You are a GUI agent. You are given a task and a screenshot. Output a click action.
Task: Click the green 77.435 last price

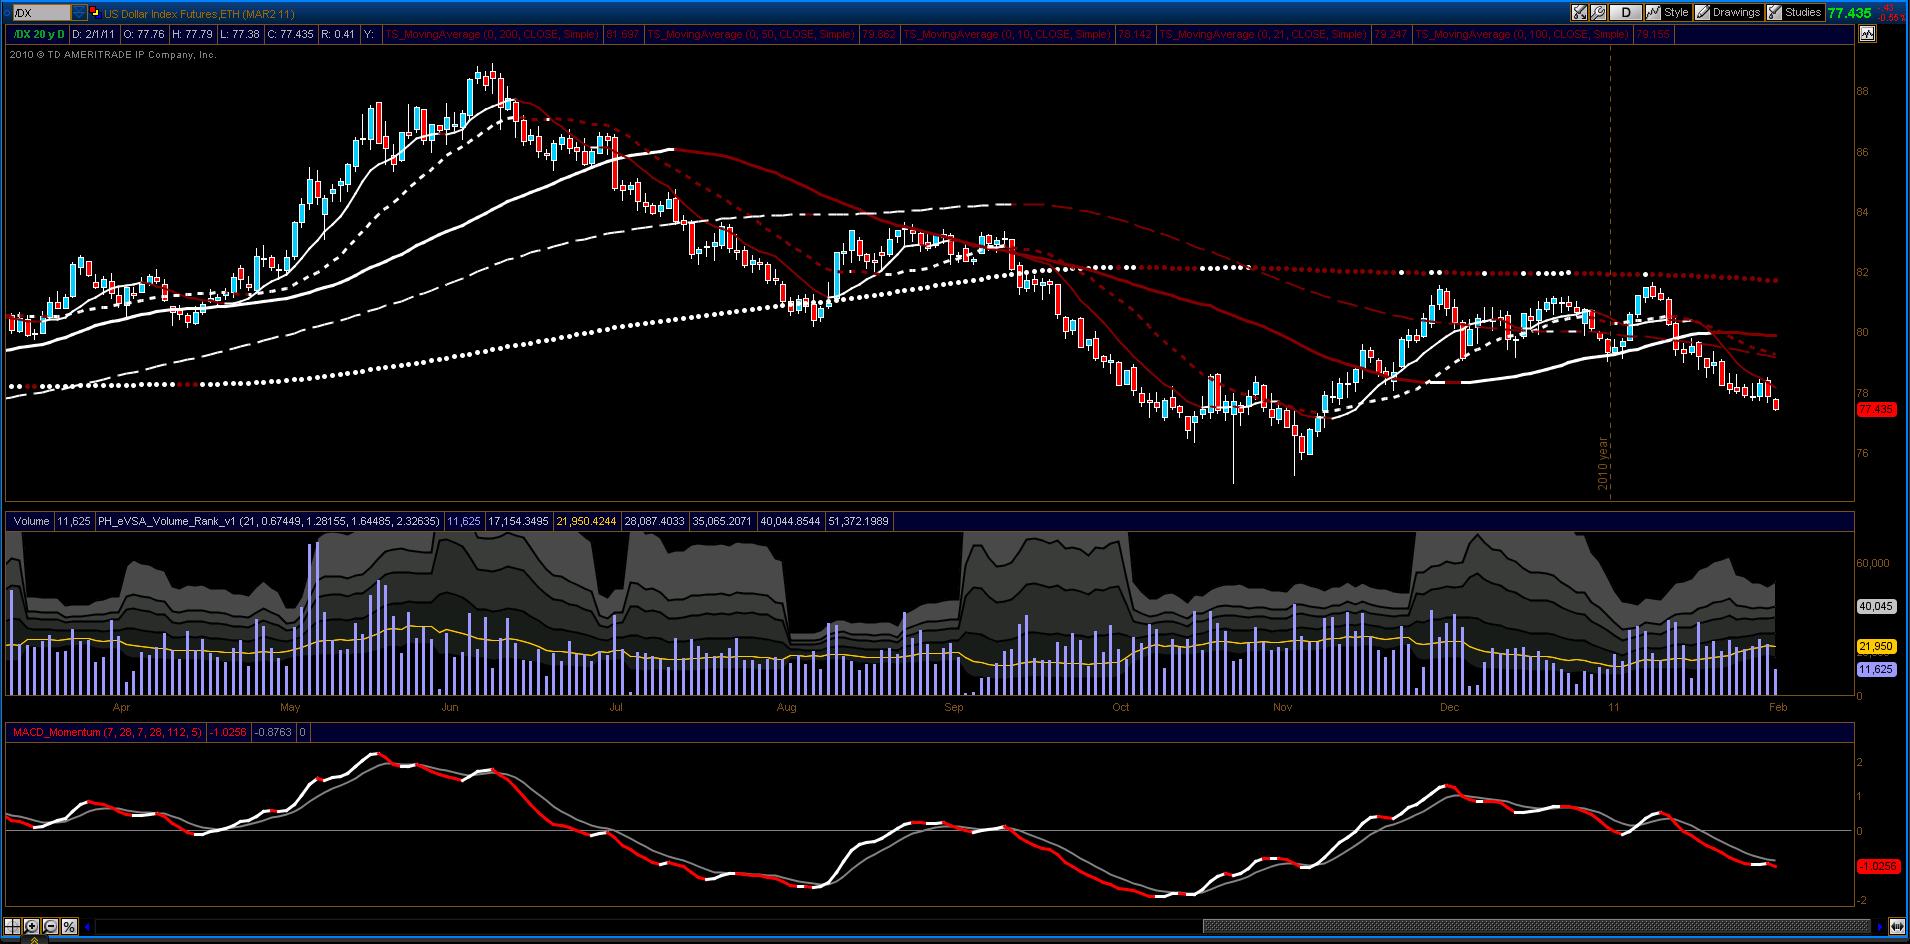[x=1849, y=13]
